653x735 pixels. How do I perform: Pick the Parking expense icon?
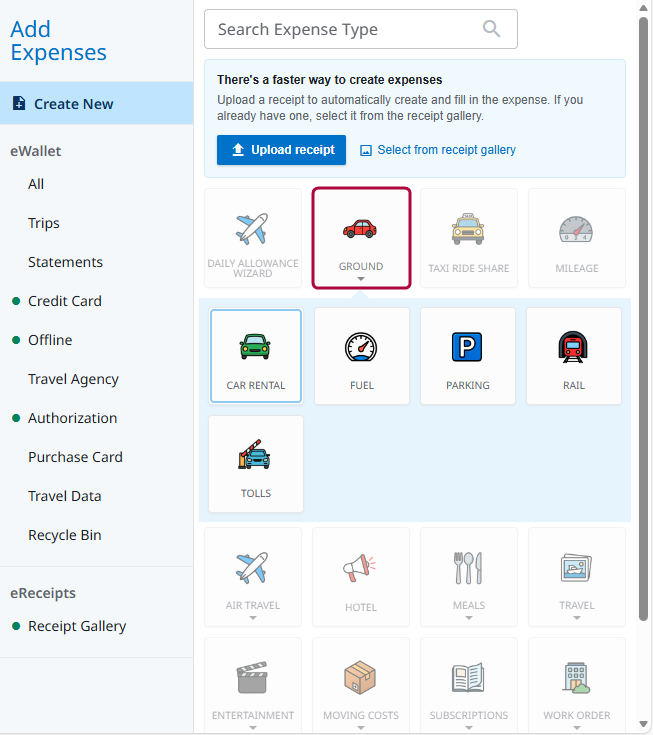[468, 356]
